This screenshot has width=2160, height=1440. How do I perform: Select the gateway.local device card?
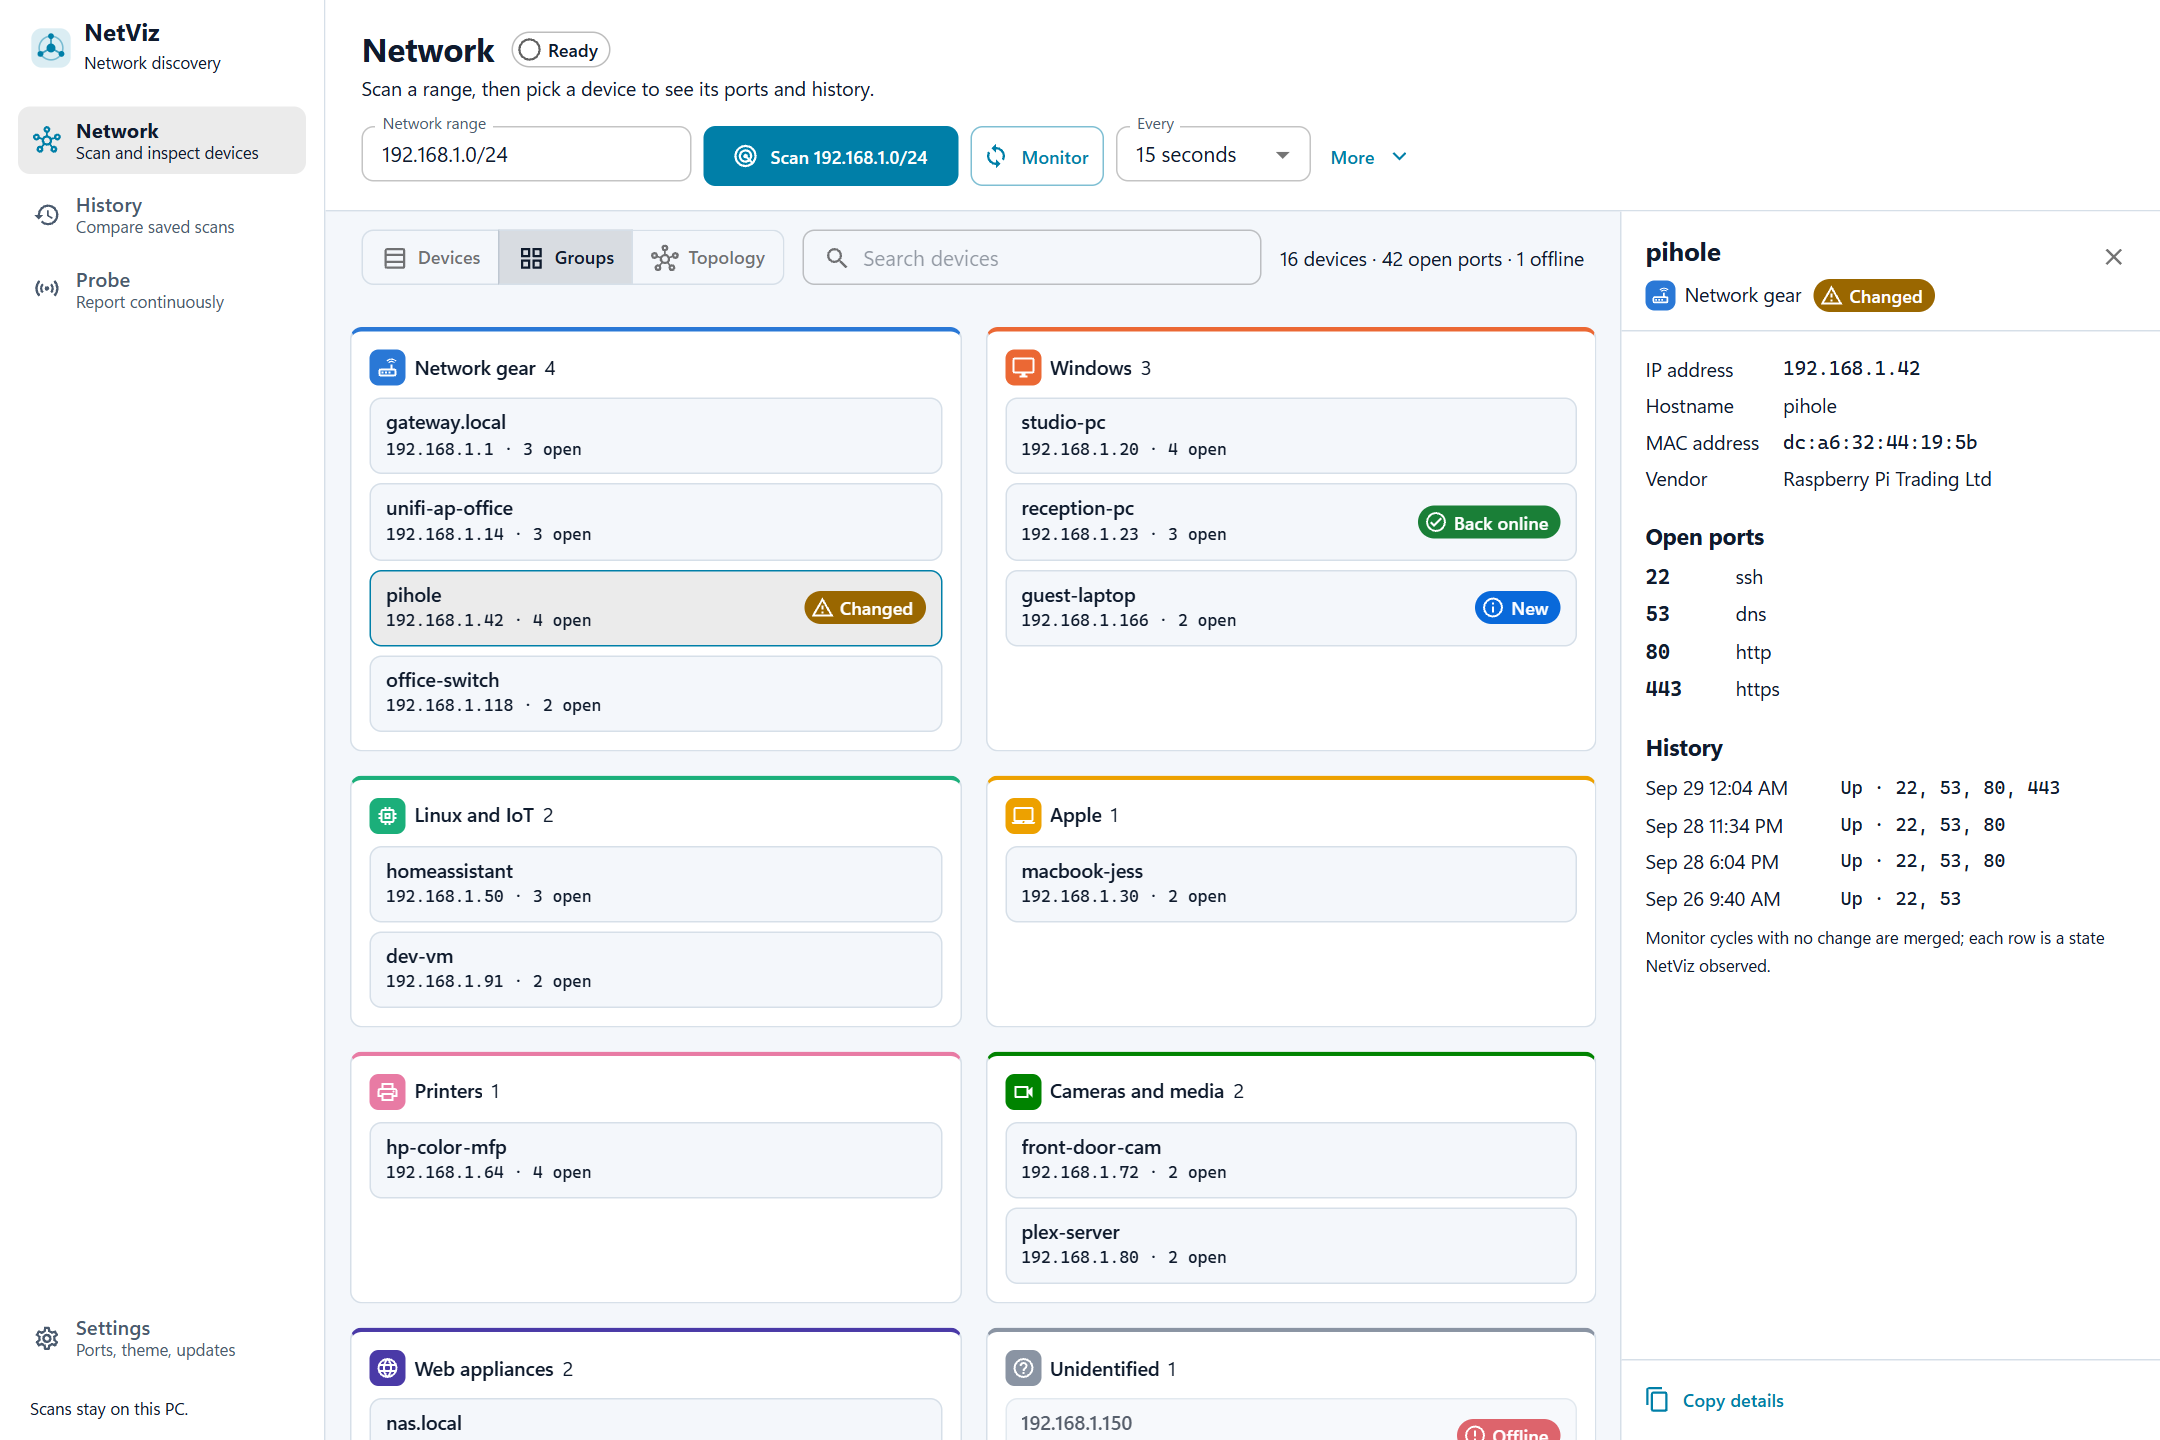[x=655, y=436]
